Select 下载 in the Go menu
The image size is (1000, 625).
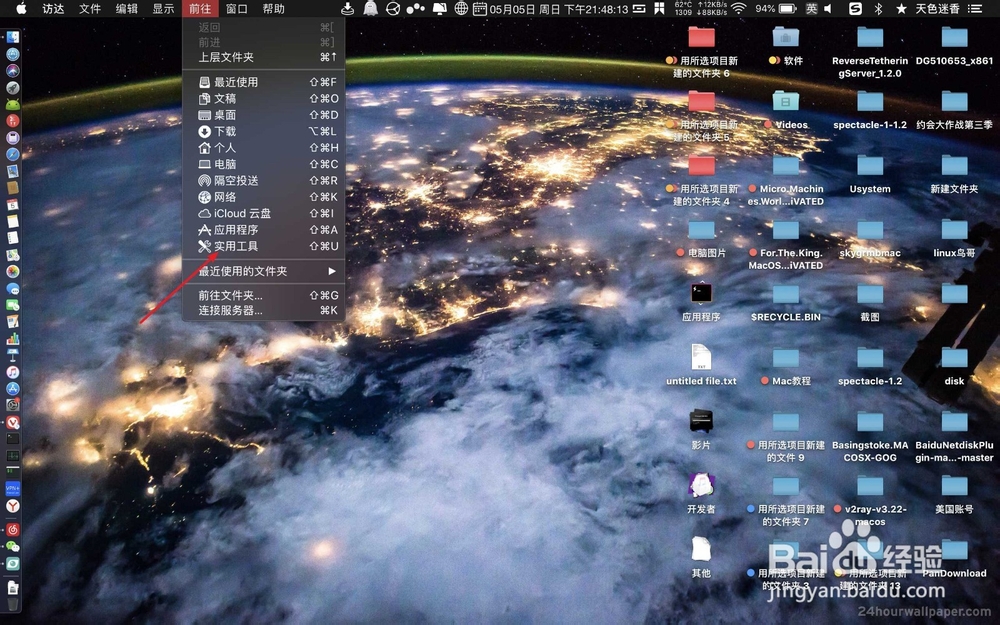263,131
